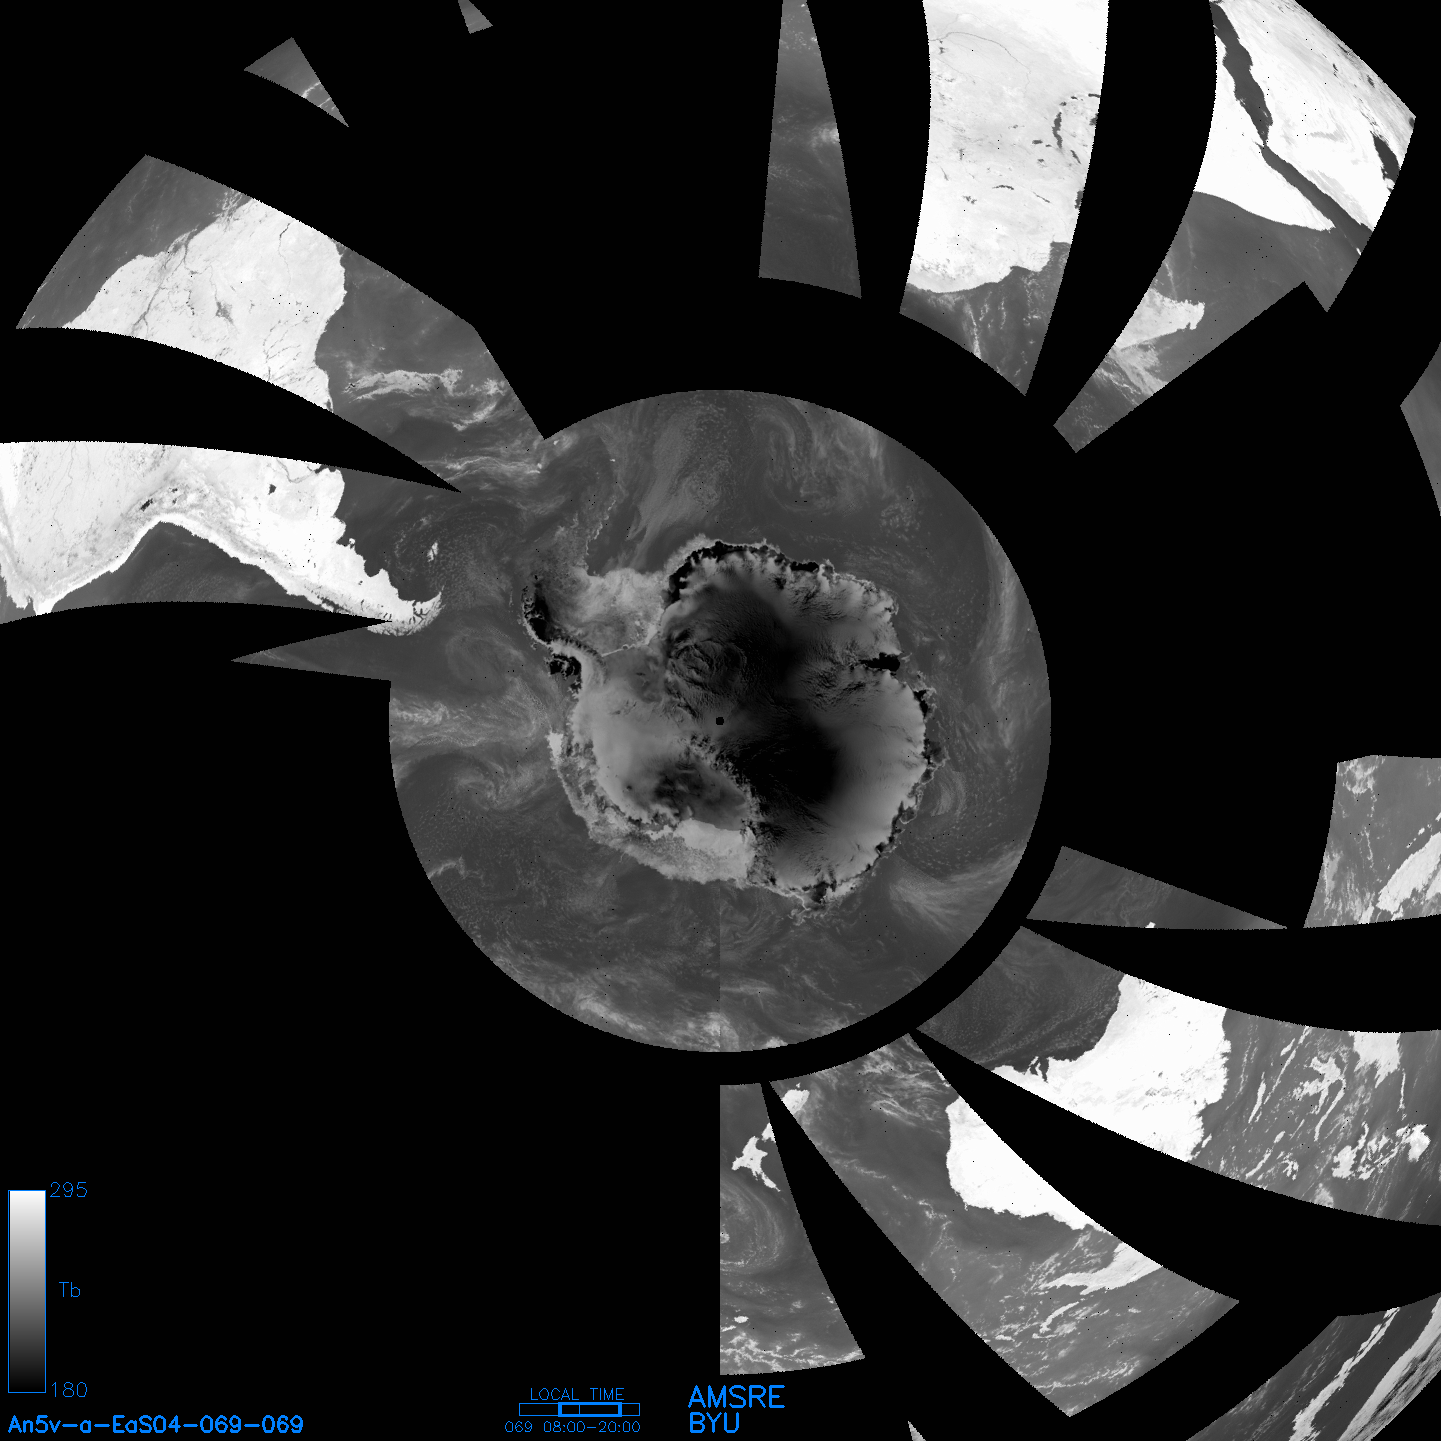Viewport: 1441px width, 1441px height.
Task: Click the 'Tb' brightness temperature label
Action: point(69,1290)
